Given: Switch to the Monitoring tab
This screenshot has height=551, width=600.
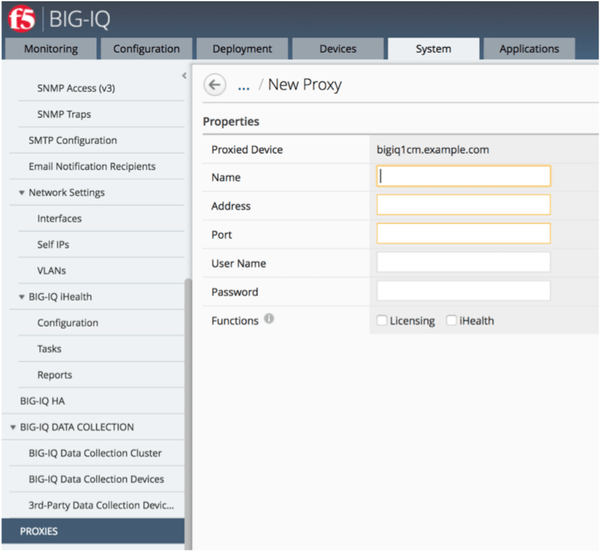Looking at the screenshot, I should [x=51, y=49].
